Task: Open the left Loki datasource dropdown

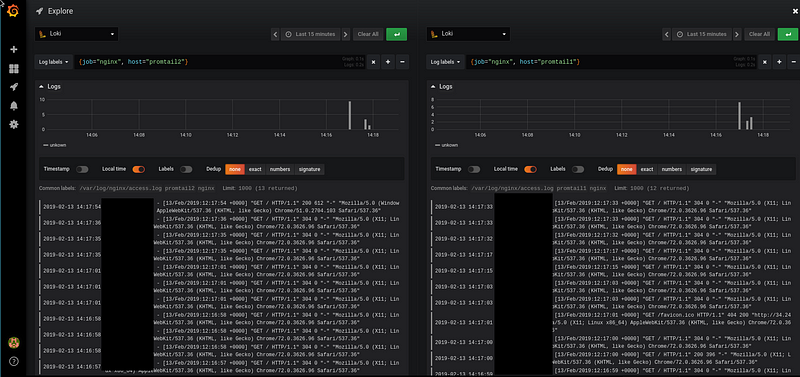Action: point(77,34)
